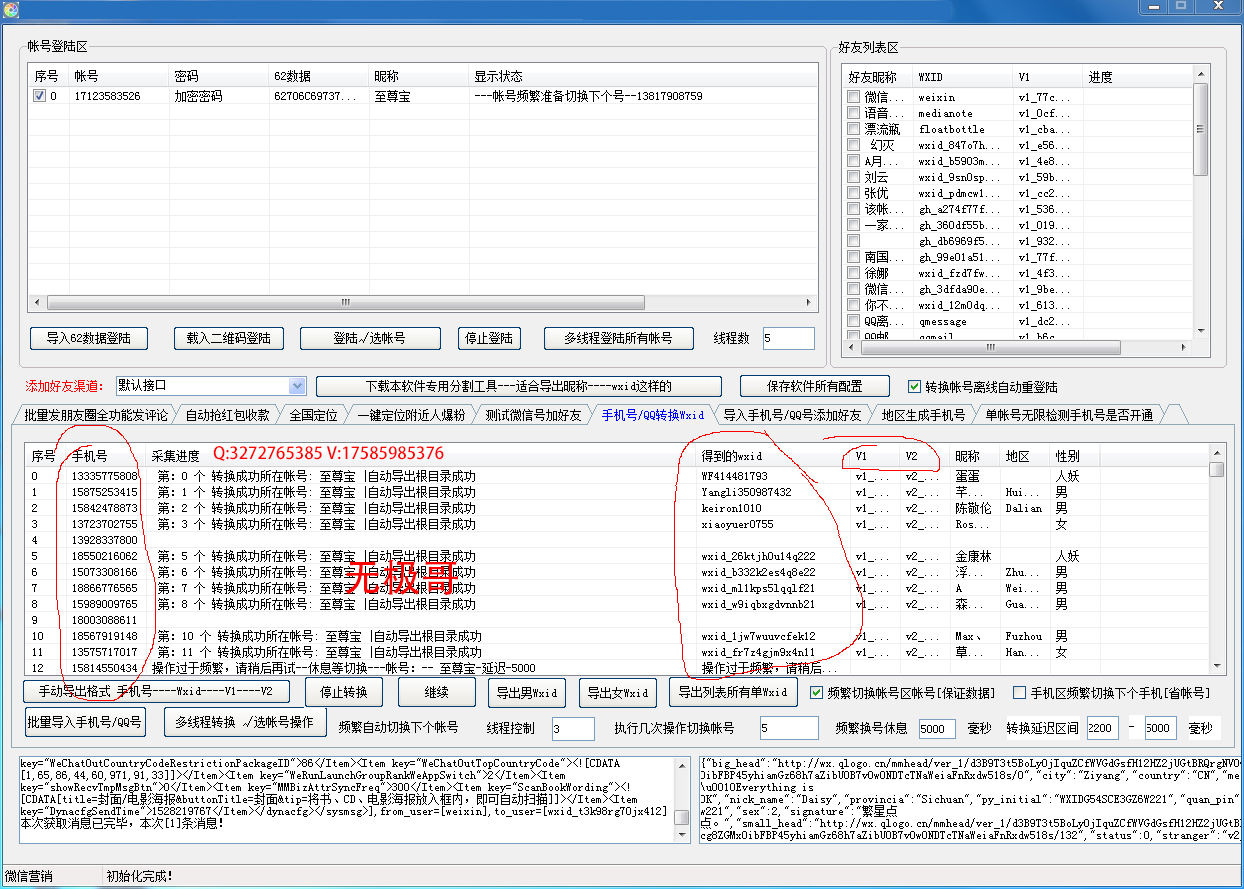
Task: Disable 转换帐号离线自动重登陆 checkbox
Action: (914, 387)
